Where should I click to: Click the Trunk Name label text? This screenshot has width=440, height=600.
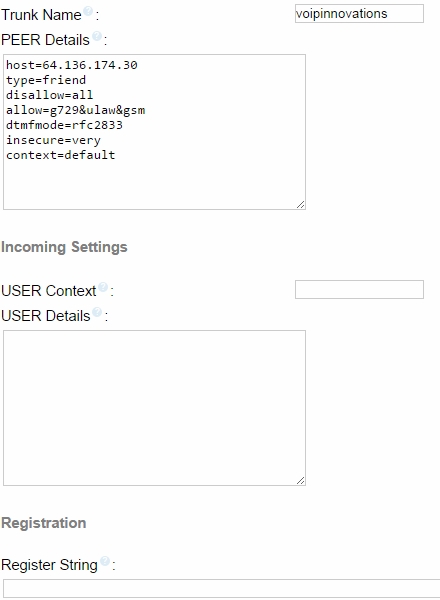pyautogui.click(x=41, y=15)
